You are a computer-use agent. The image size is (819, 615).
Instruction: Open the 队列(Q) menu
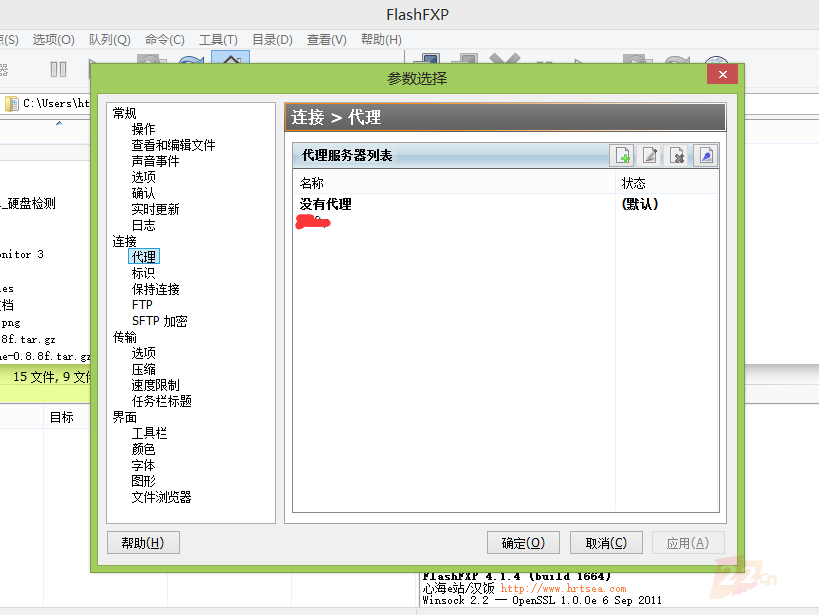pos(109,40)
